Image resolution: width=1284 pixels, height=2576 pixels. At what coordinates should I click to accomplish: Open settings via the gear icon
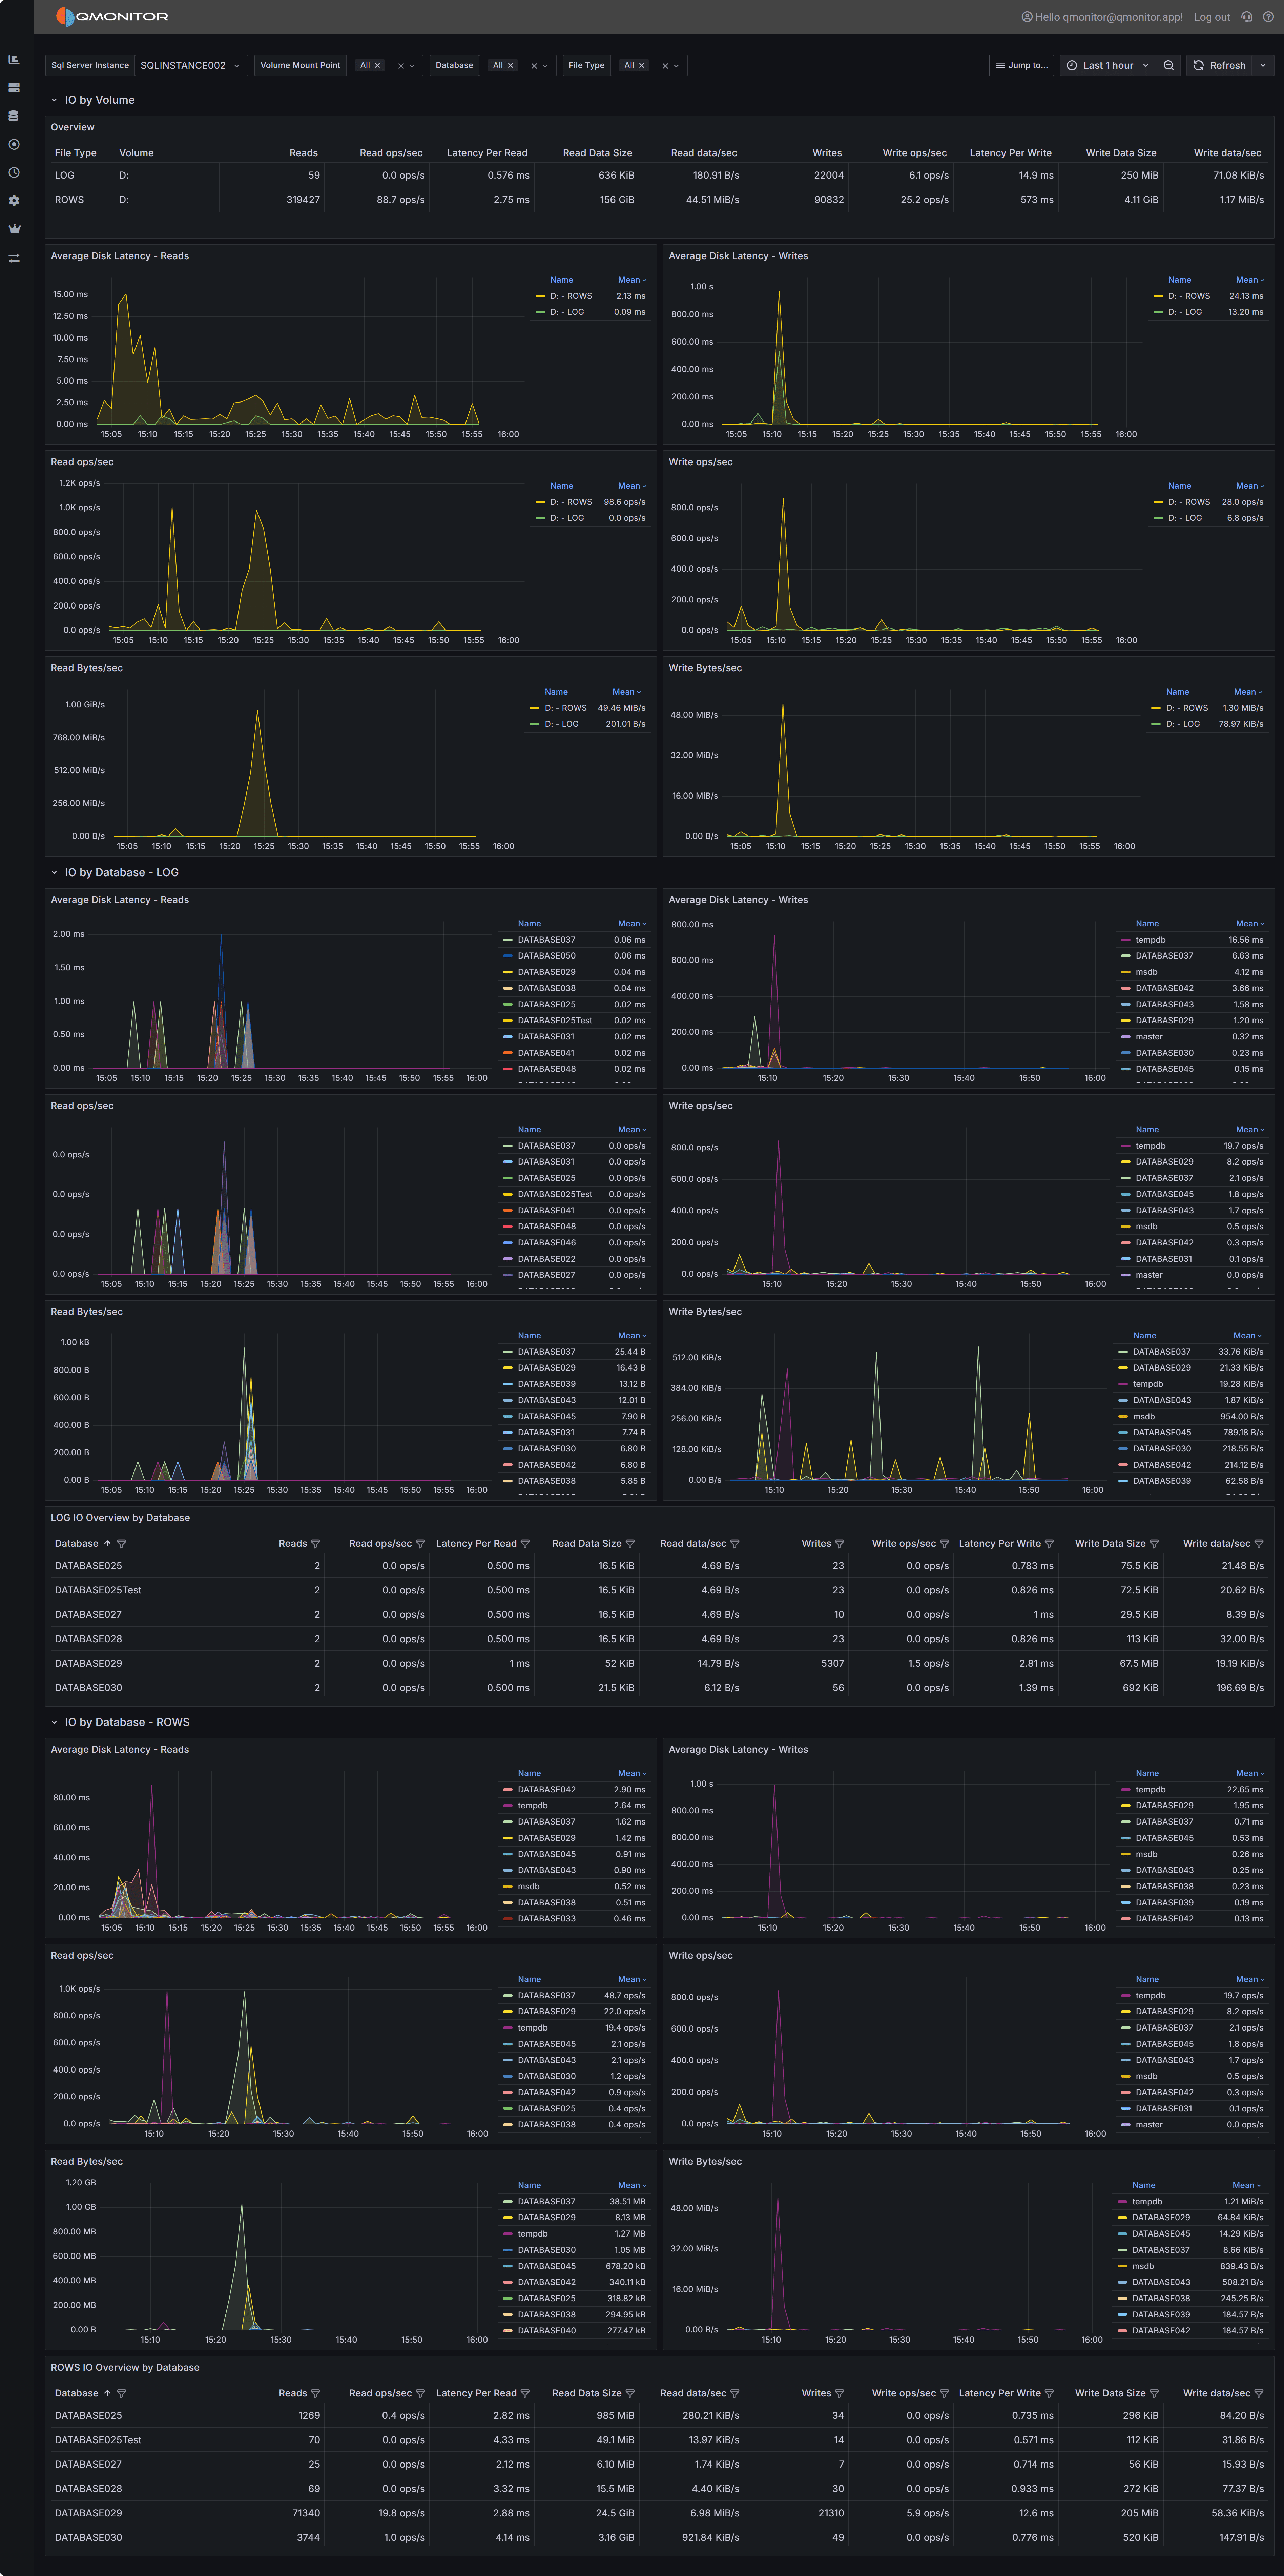[14, 199]
